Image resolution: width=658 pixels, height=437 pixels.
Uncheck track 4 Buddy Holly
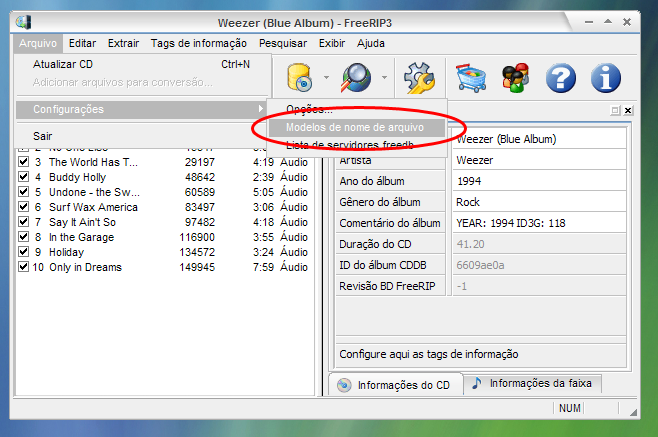coord(24,177)
